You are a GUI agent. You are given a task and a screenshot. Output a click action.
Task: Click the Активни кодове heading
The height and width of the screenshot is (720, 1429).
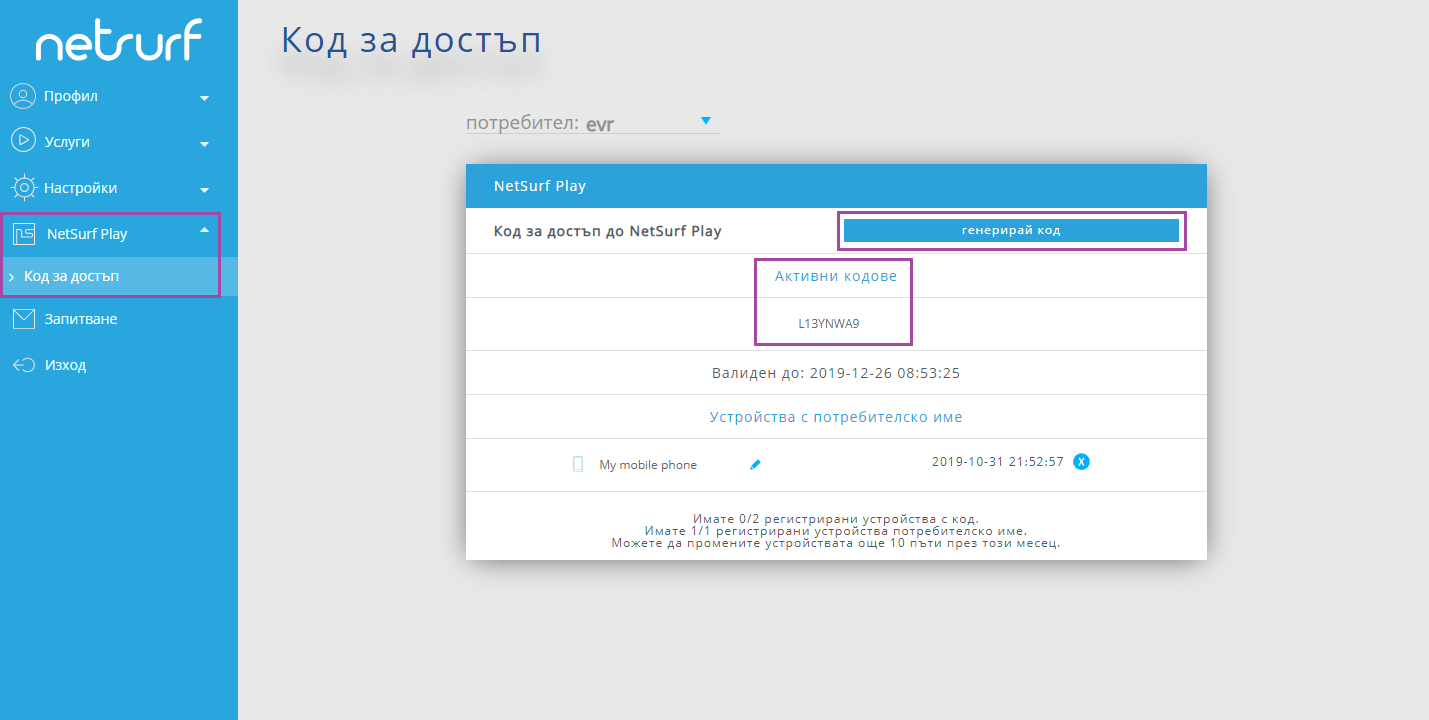click(836, 276)
